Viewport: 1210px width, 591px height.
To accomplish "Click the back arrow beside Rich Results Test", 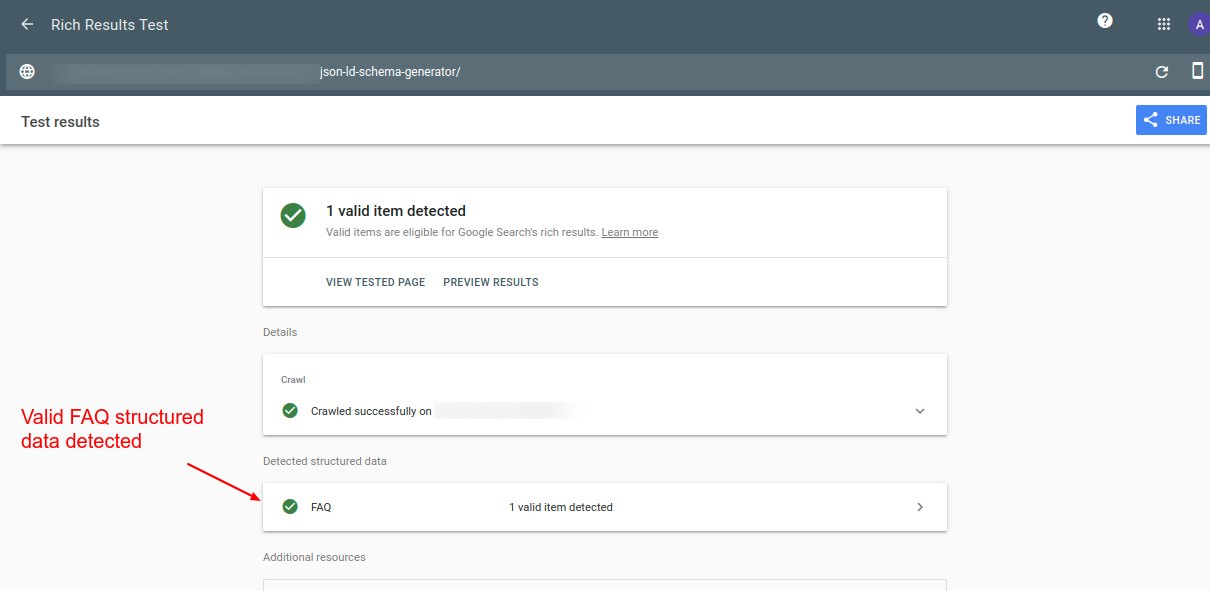I will [26, 24].
